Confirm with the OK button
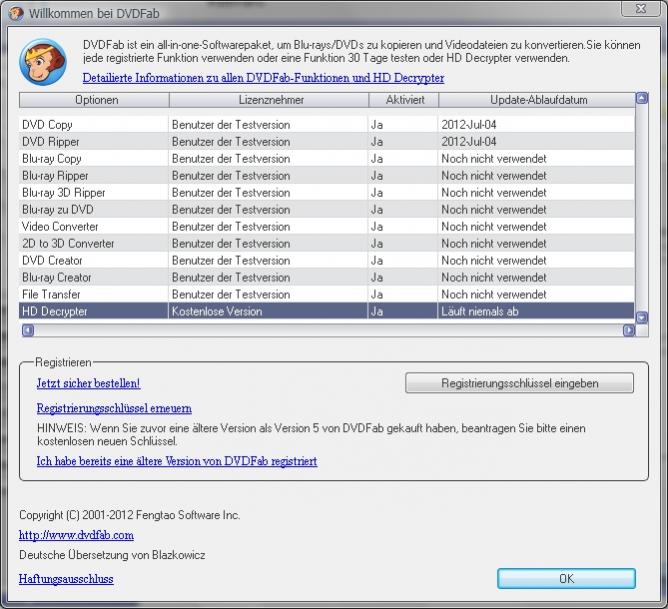 tap(566, 579)
